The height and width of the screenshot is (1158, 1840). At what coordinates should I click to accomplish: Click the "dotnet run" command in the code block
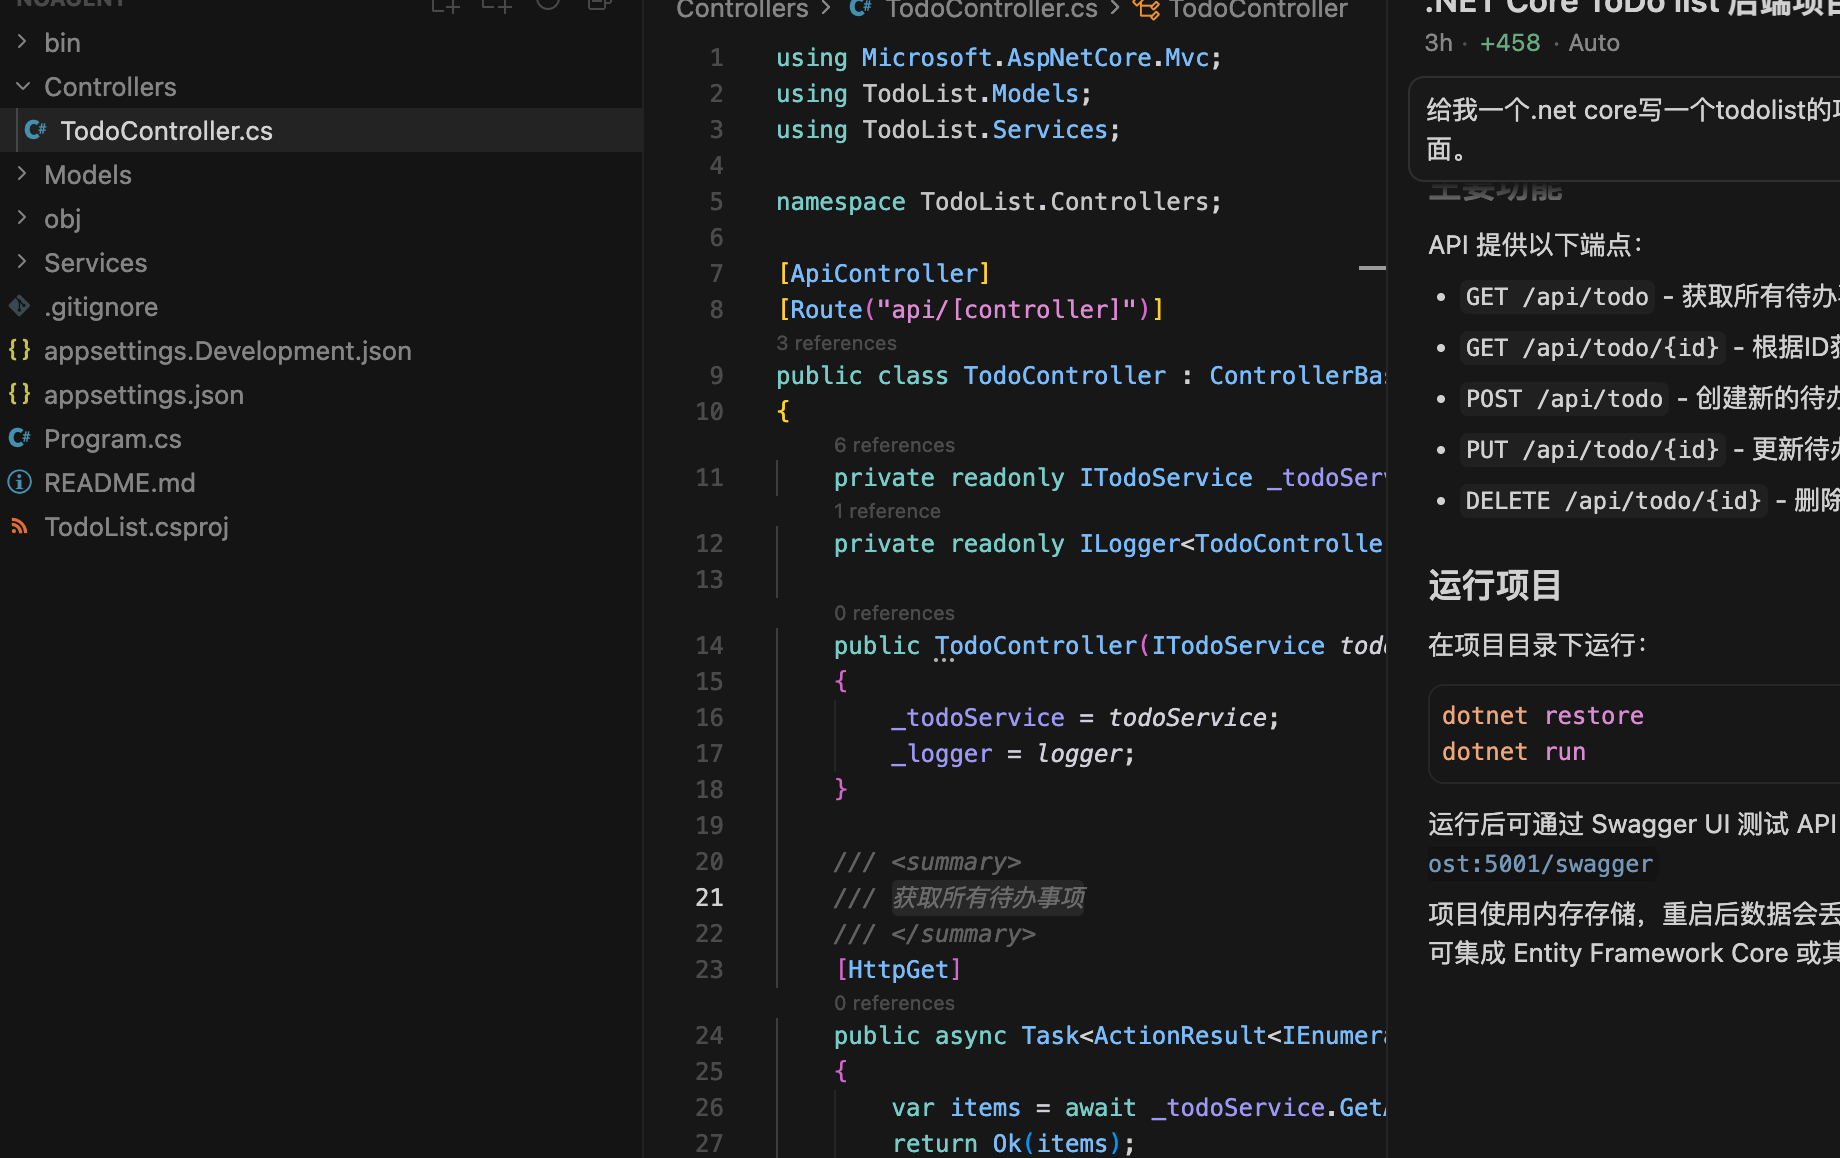[1513, 752]
